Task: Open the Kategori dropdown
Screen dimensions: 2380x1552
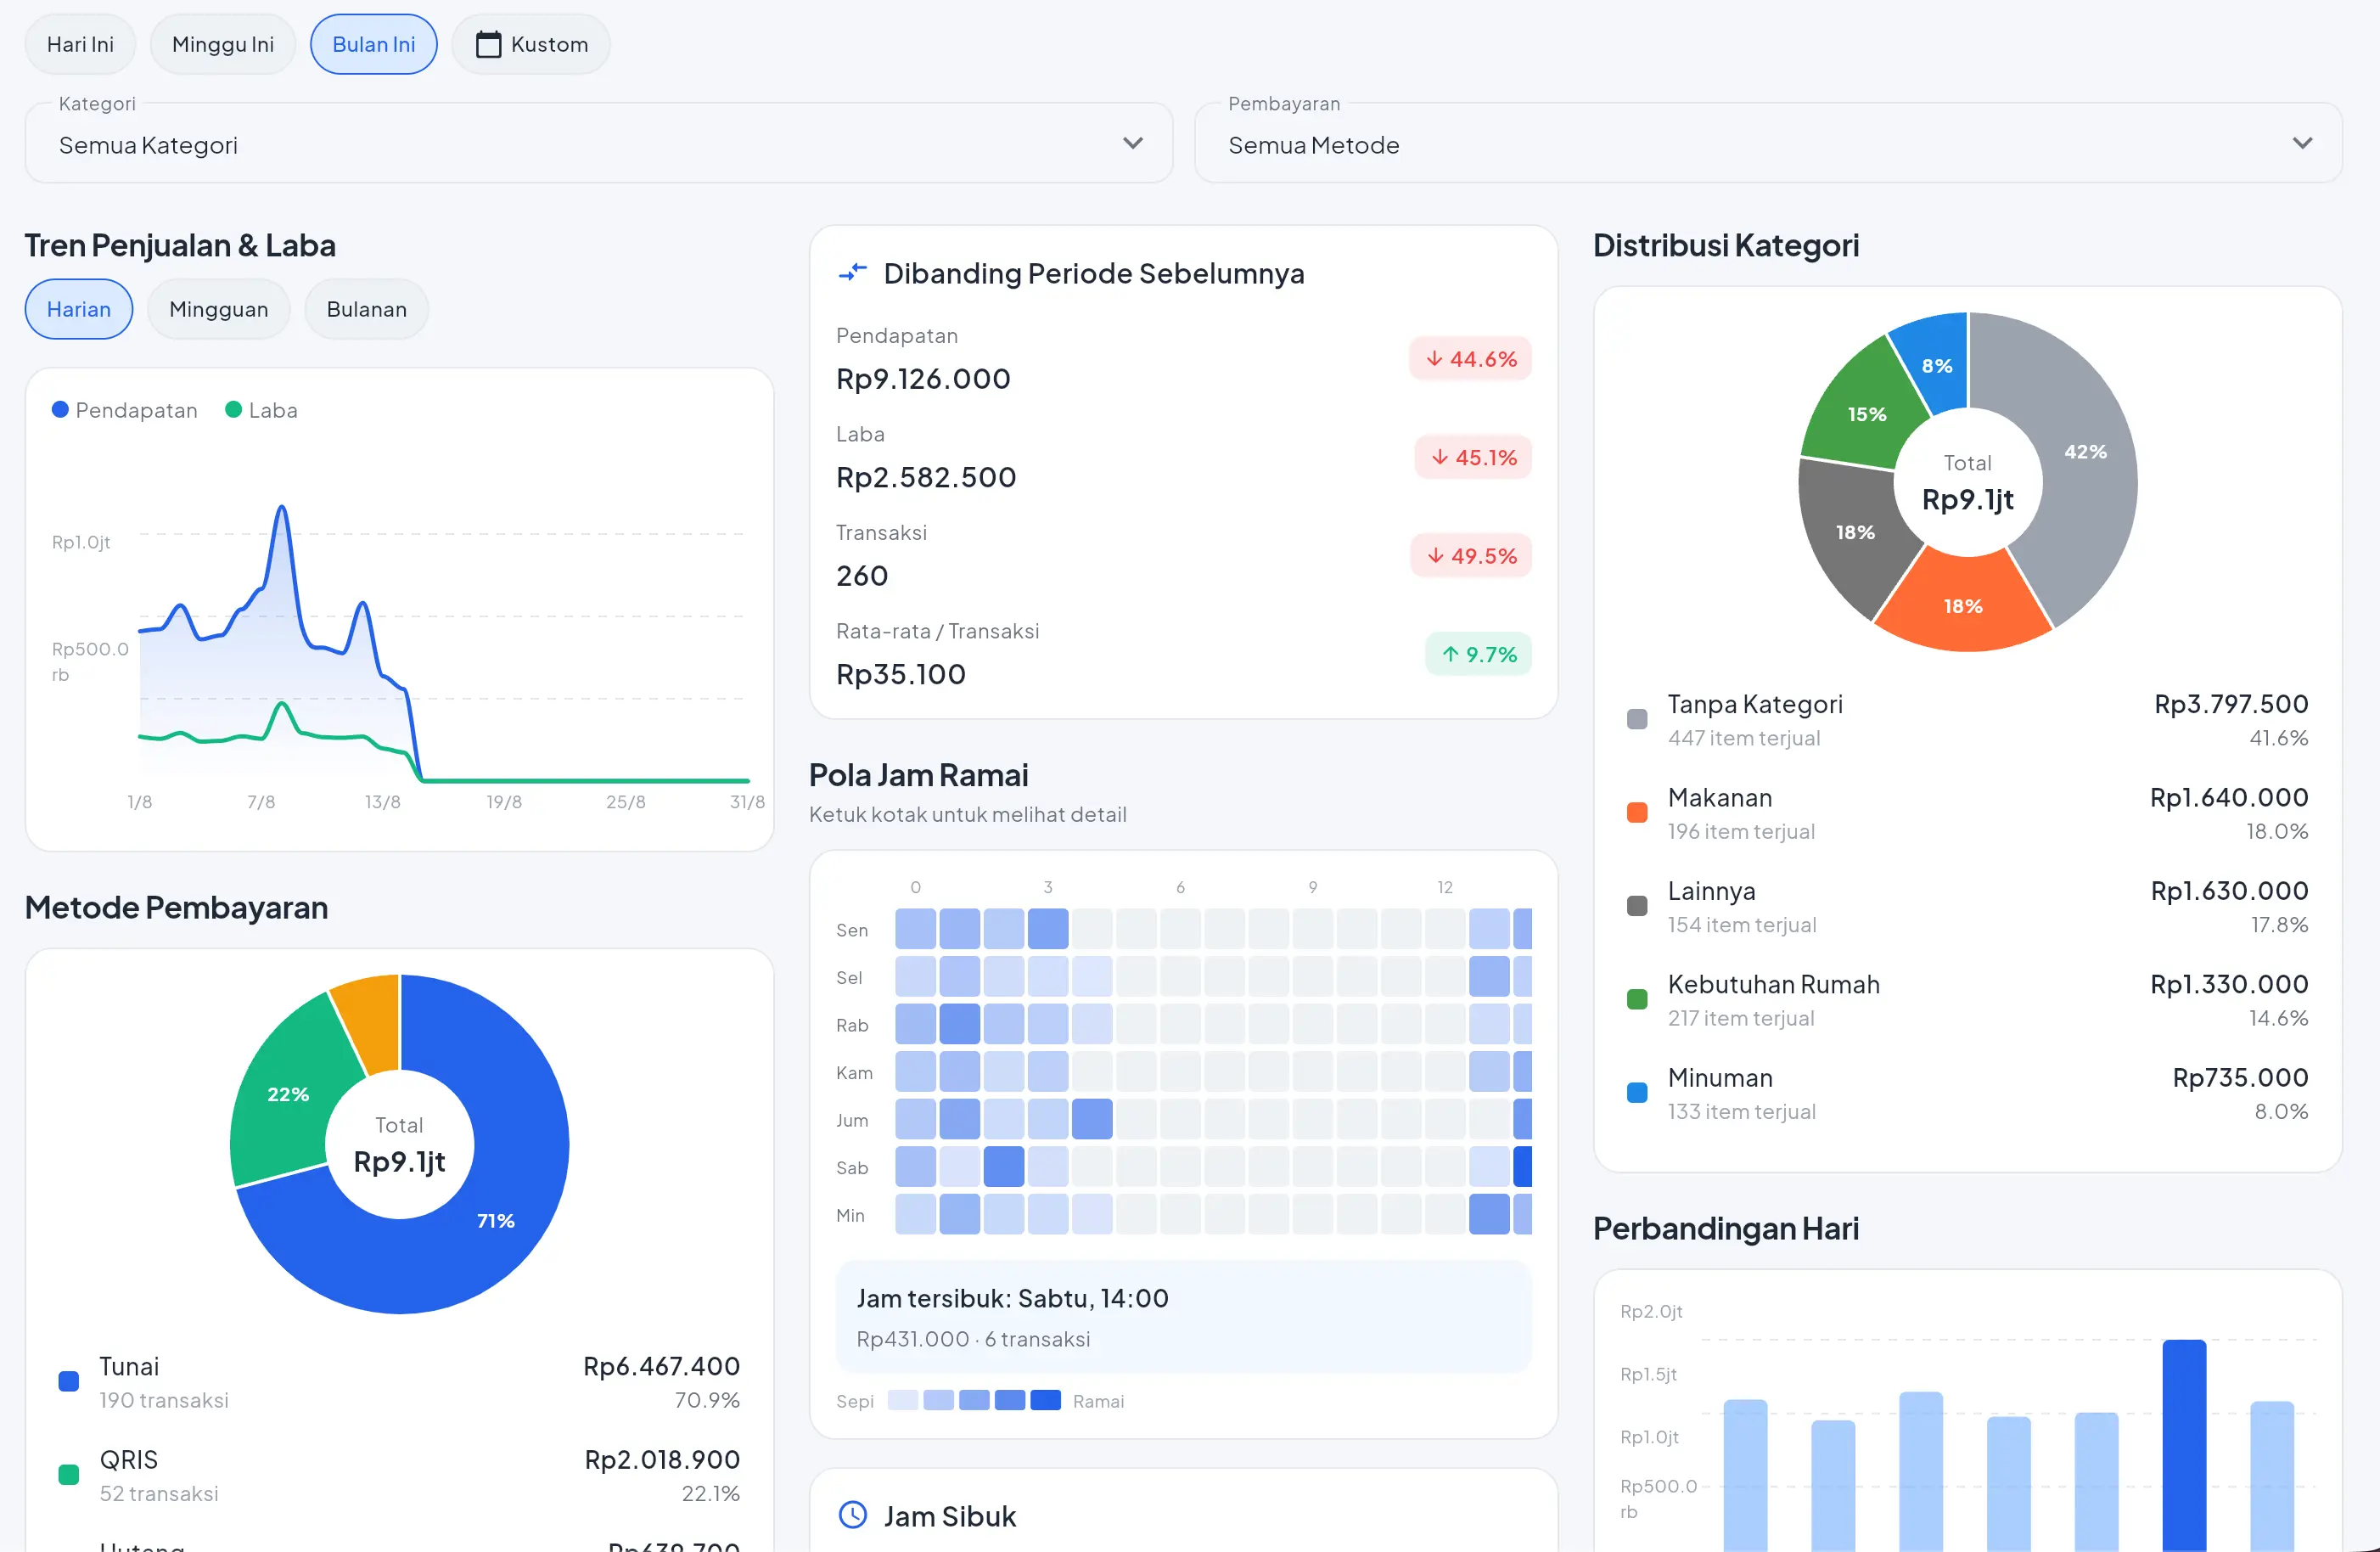Action: [x=599, y=144]
